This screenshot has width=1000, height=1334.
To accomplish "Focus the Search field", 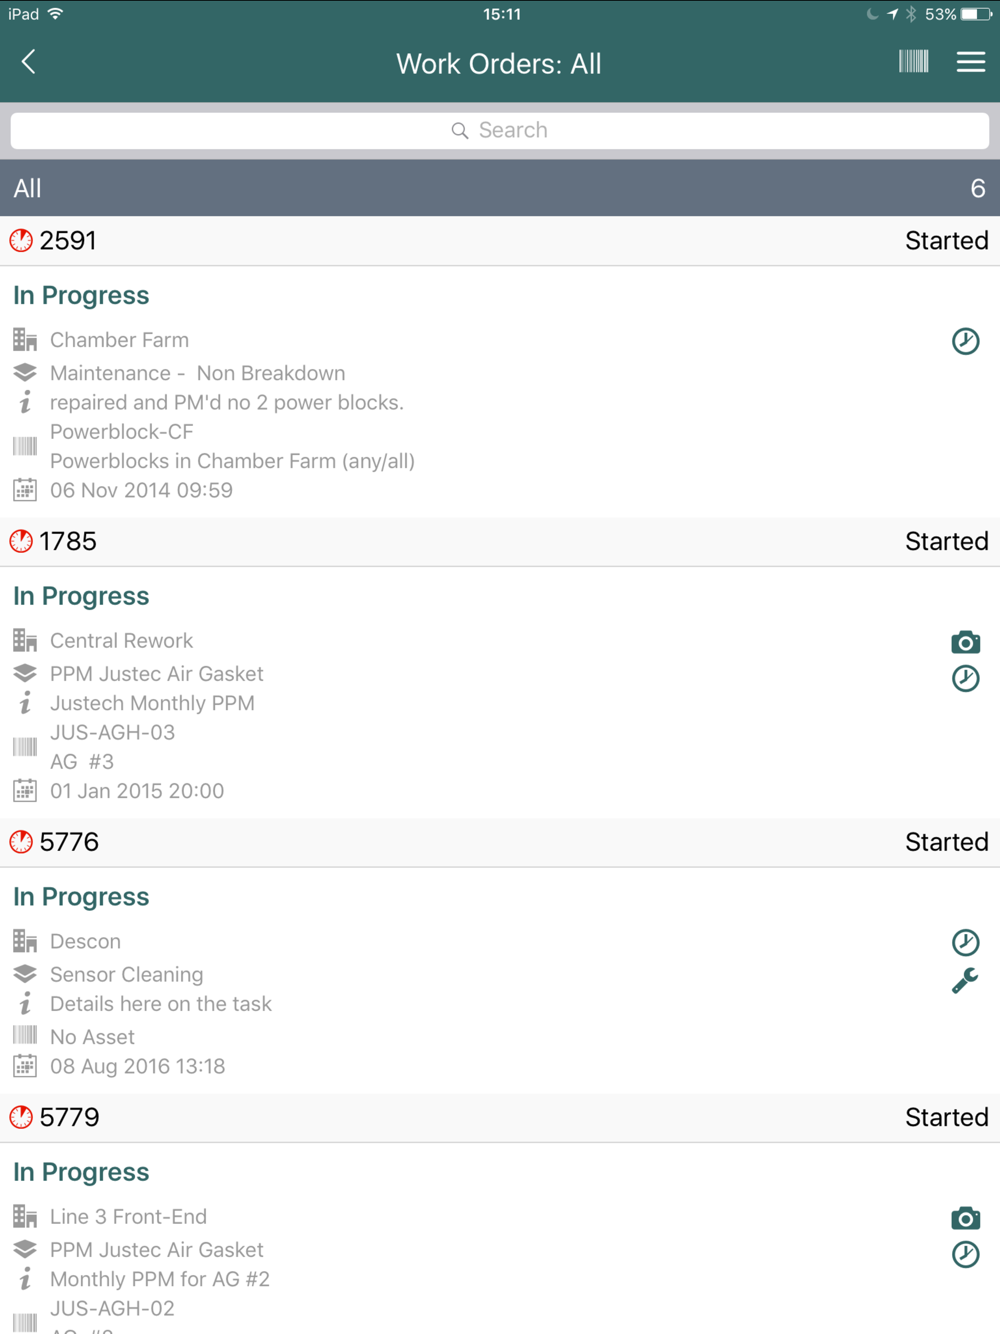I will [x=500, y=130].
